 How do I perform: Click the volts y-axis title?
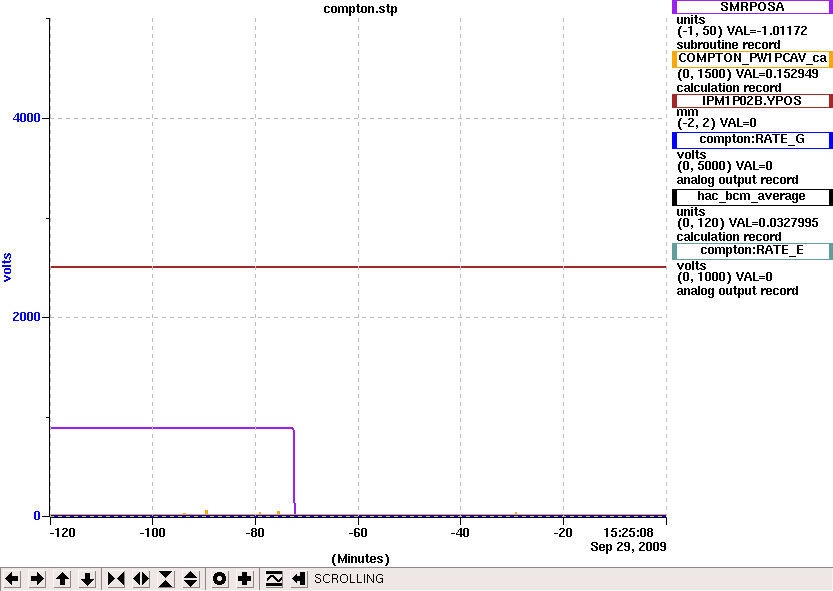pyautogui.click(x=7, y=267)
